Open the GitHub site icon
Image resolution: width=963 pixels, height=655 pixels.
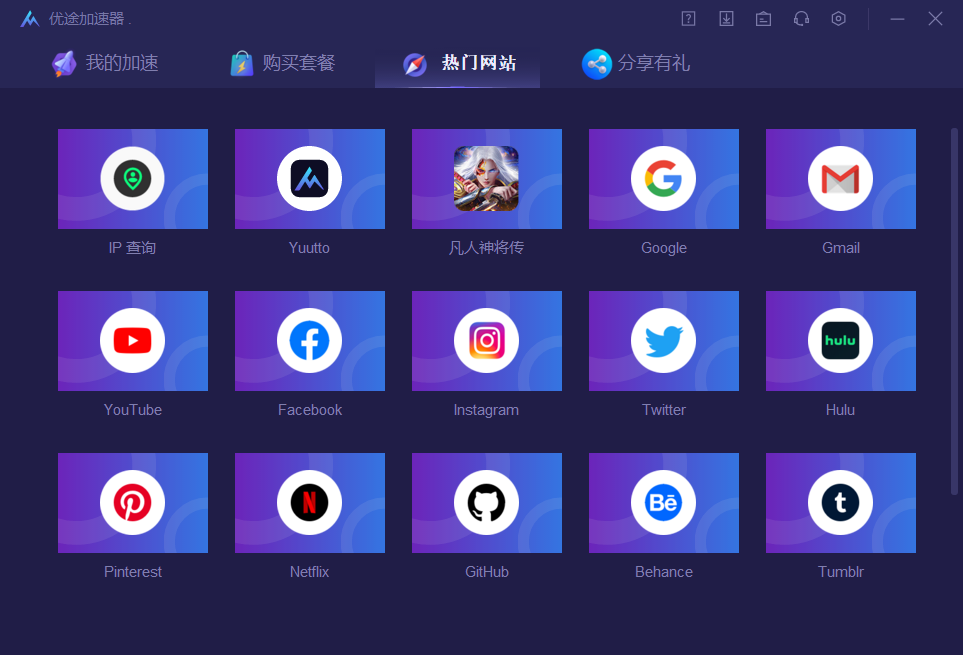pos(487,503)
